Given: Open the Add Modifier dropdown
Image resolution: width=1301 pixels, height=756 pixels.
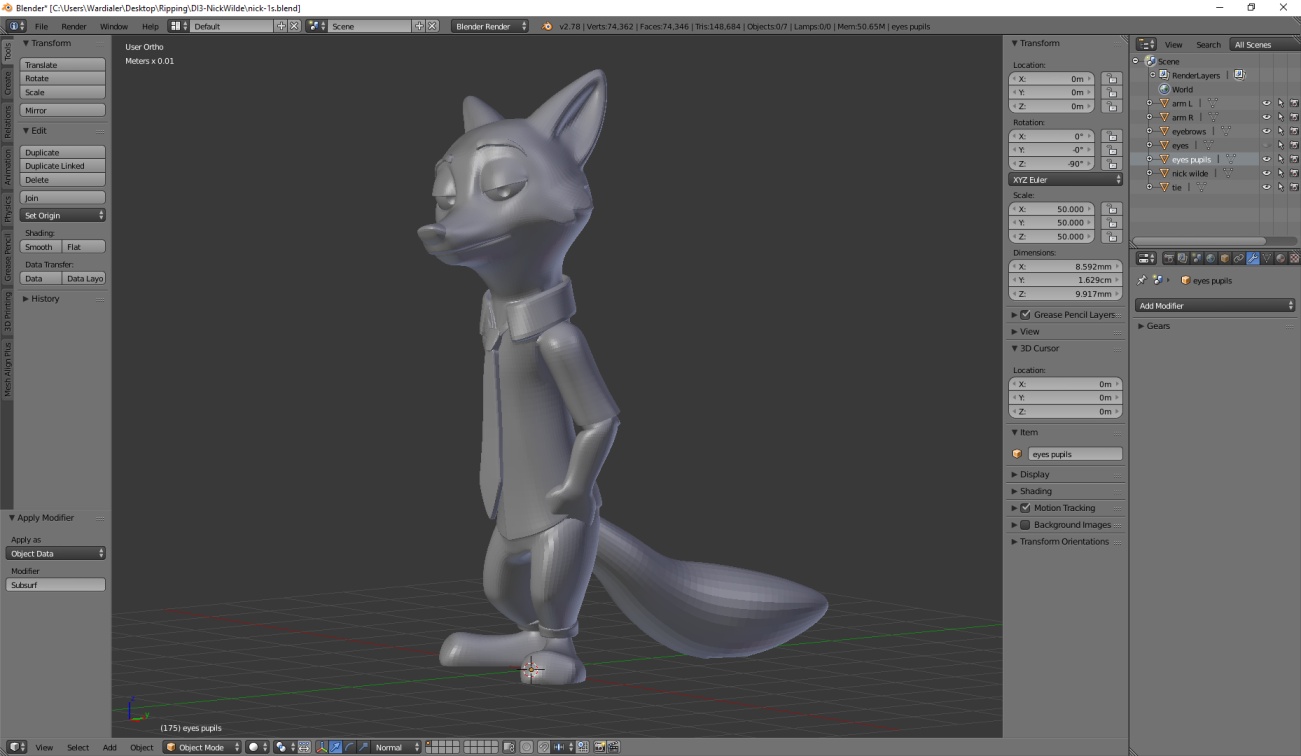Looking at the screenshot, I should 1215,305.
